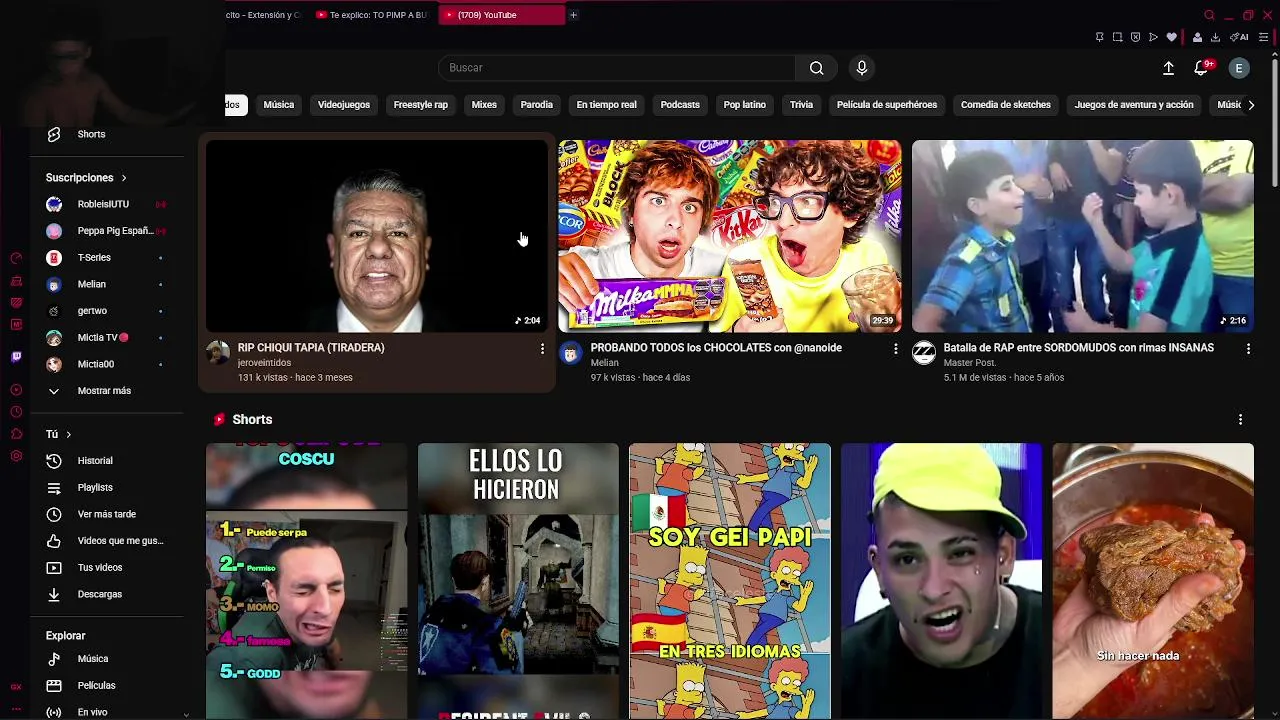Activate voice search microphone
The width and height of the screenshot is (1280, 720).
[862, 68]
